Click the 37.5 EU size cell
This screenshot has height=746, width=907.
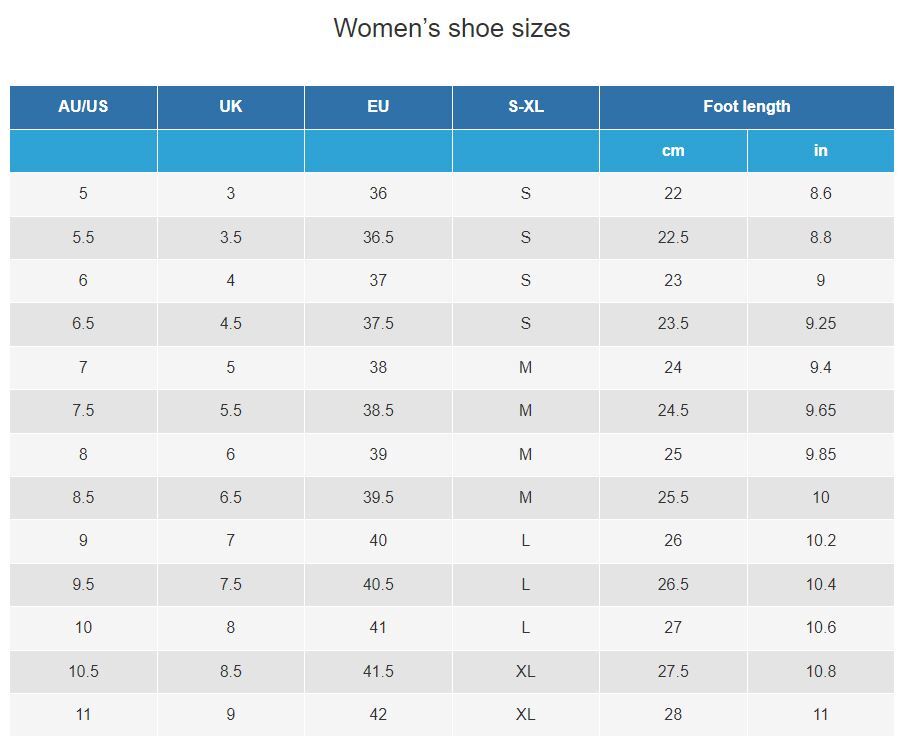[378, 324]
